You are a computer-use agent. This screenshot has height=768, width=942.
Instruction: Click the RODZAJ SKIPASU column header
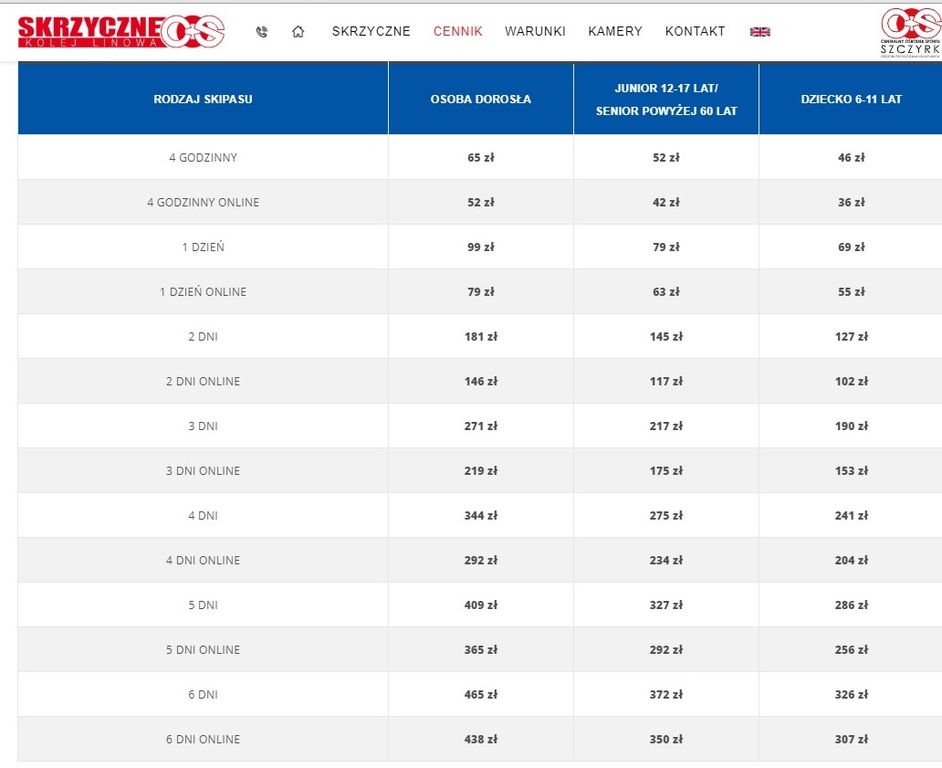click(203, 99)
